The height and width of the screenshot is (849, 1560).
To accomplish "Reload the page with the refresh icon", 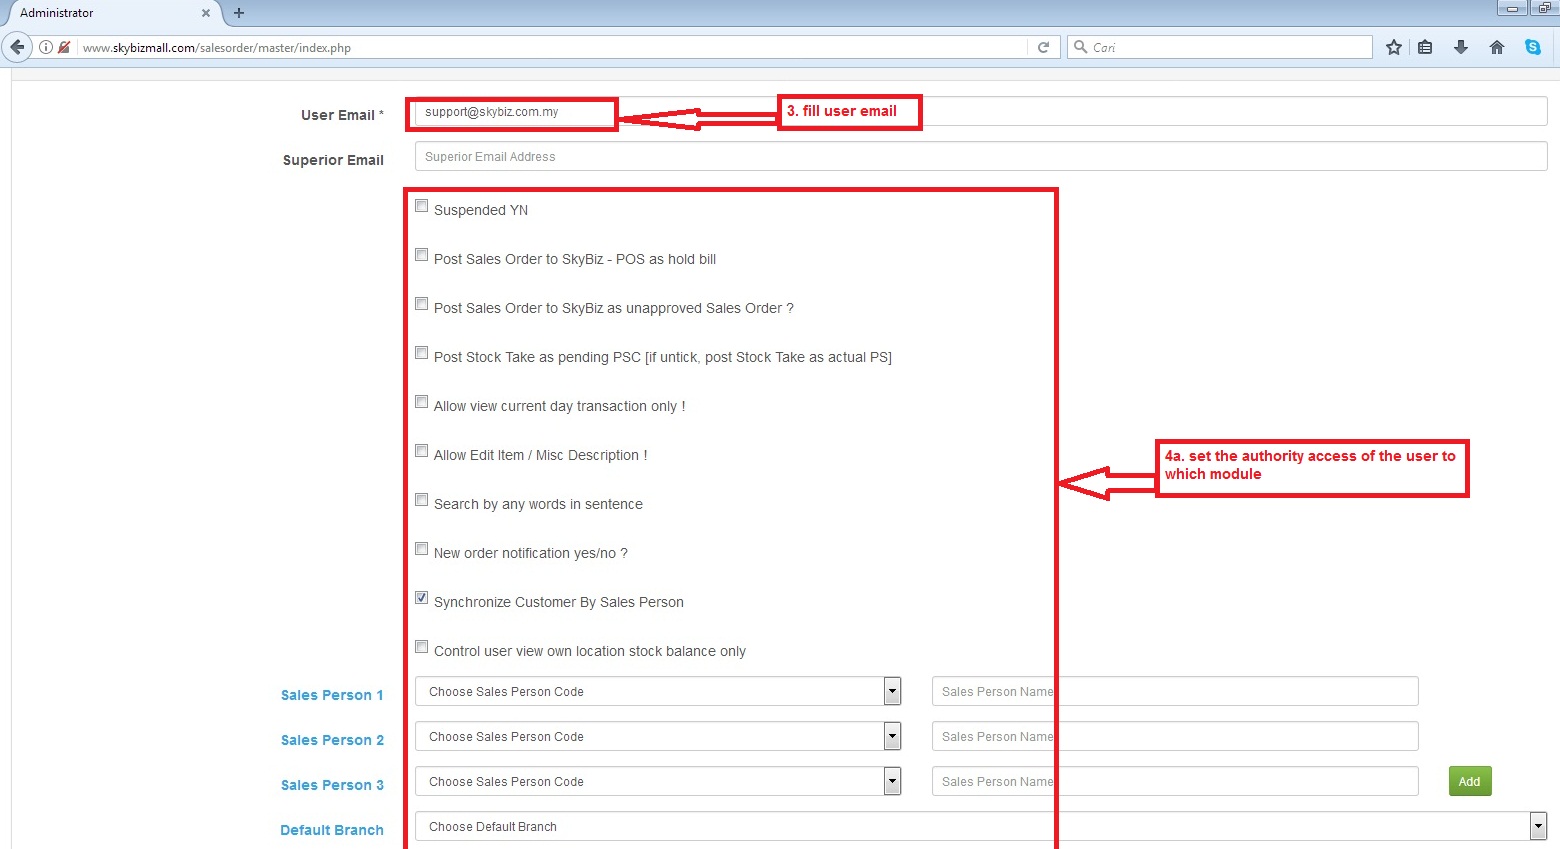I will click(1043, 47).
